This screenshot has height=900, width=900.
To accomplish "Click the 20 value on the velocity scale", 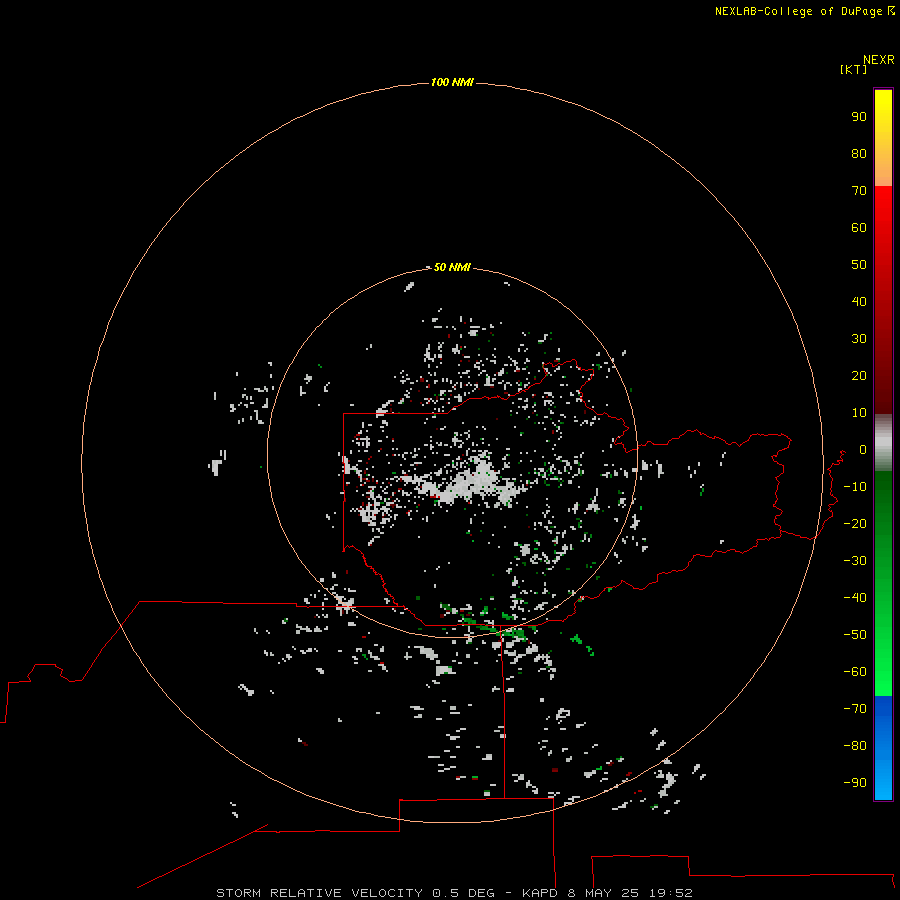I will (859, 376).
